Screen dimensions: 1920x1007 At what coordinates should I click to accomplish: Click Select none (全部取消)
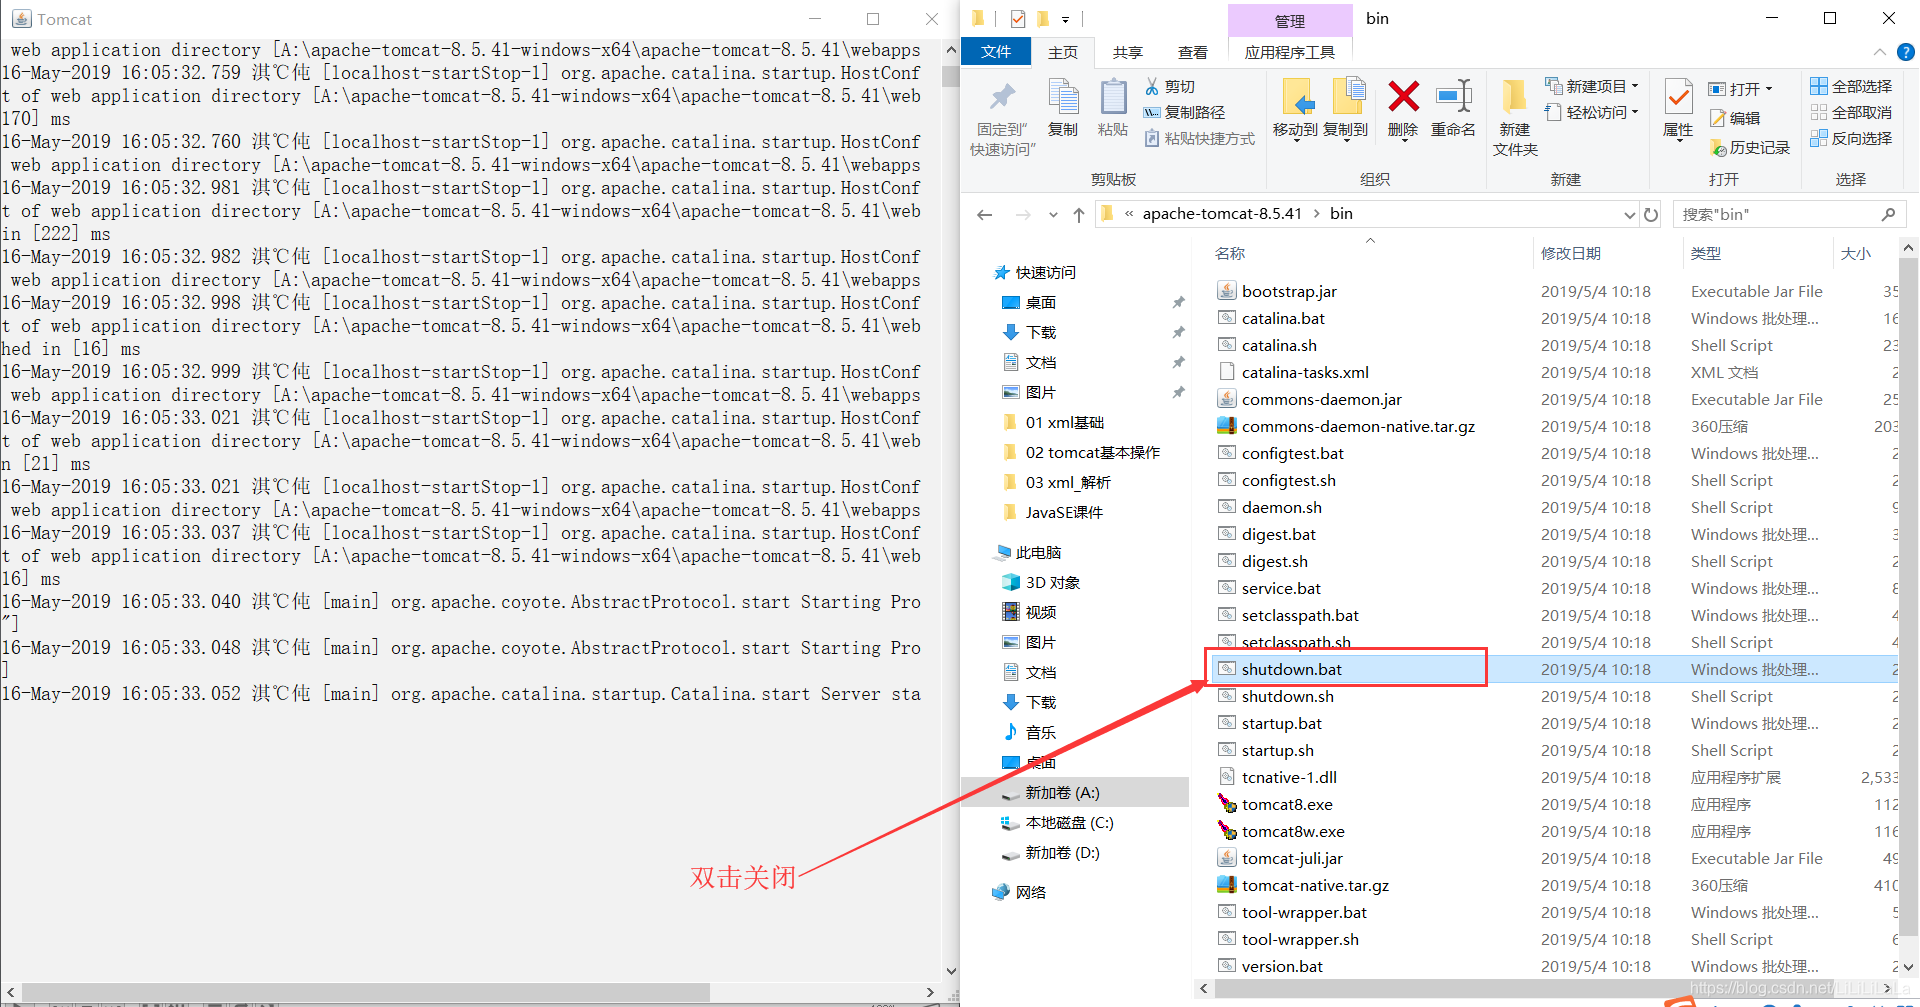click(1851, 113)
